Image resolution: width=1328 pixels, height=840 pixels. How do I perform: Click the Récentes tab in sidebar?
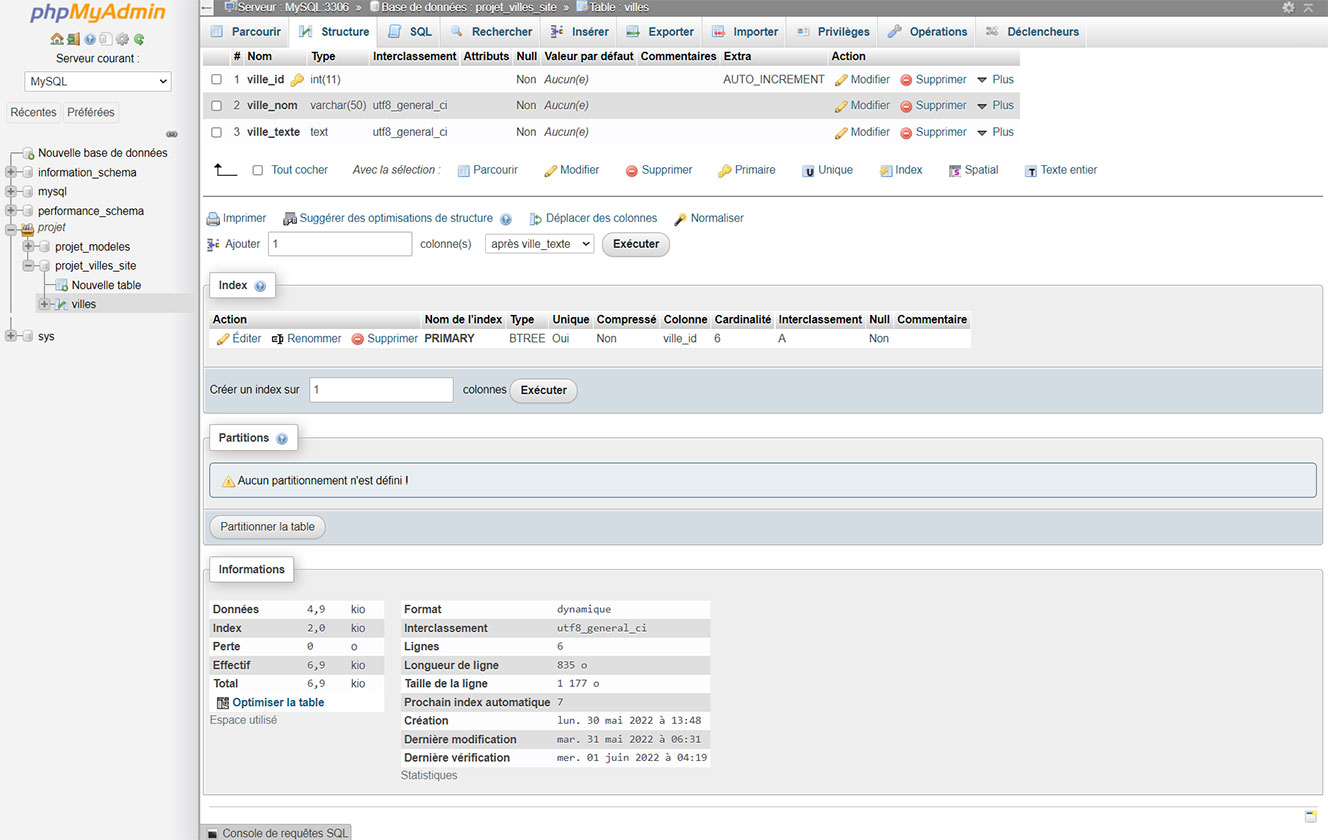pos(33,112)
